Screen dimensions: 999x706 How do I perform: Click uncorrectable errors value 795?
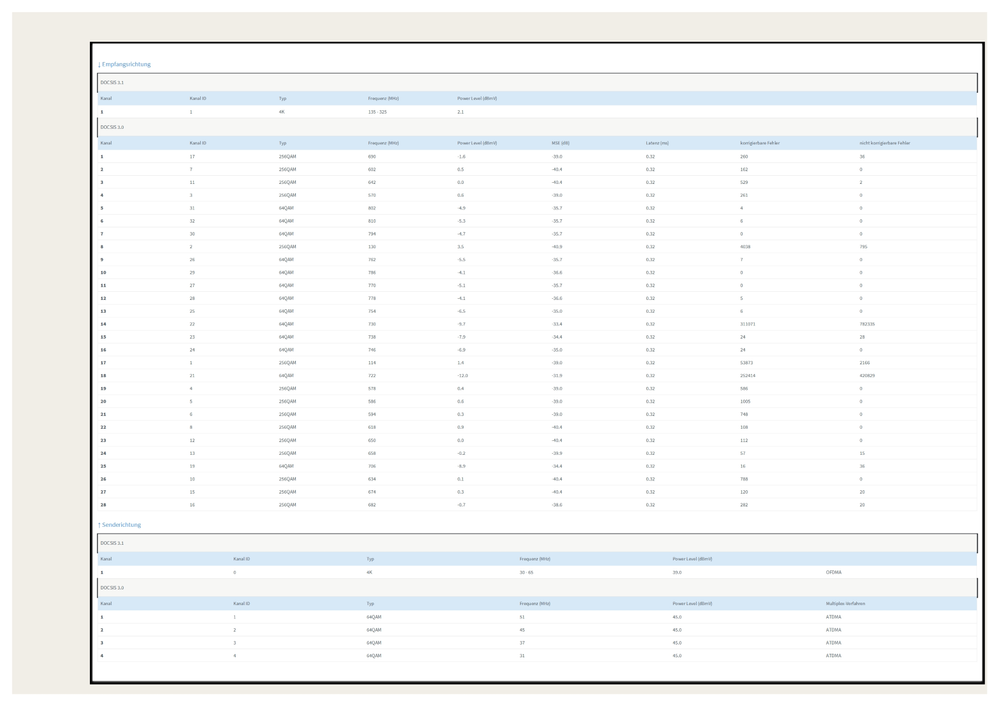[x=863, y=247]
